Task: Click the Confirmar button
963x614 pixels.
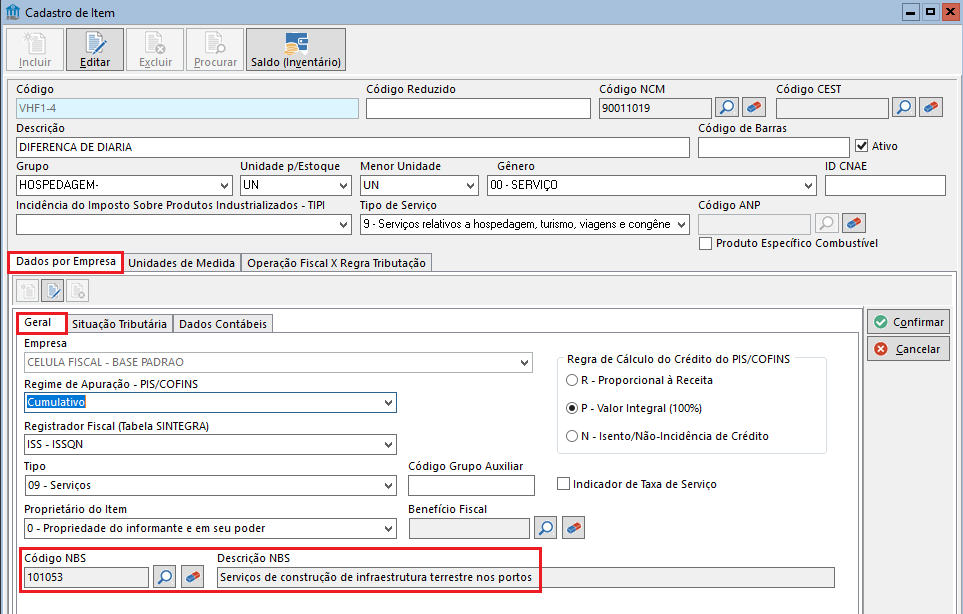Action: [908, 322]
